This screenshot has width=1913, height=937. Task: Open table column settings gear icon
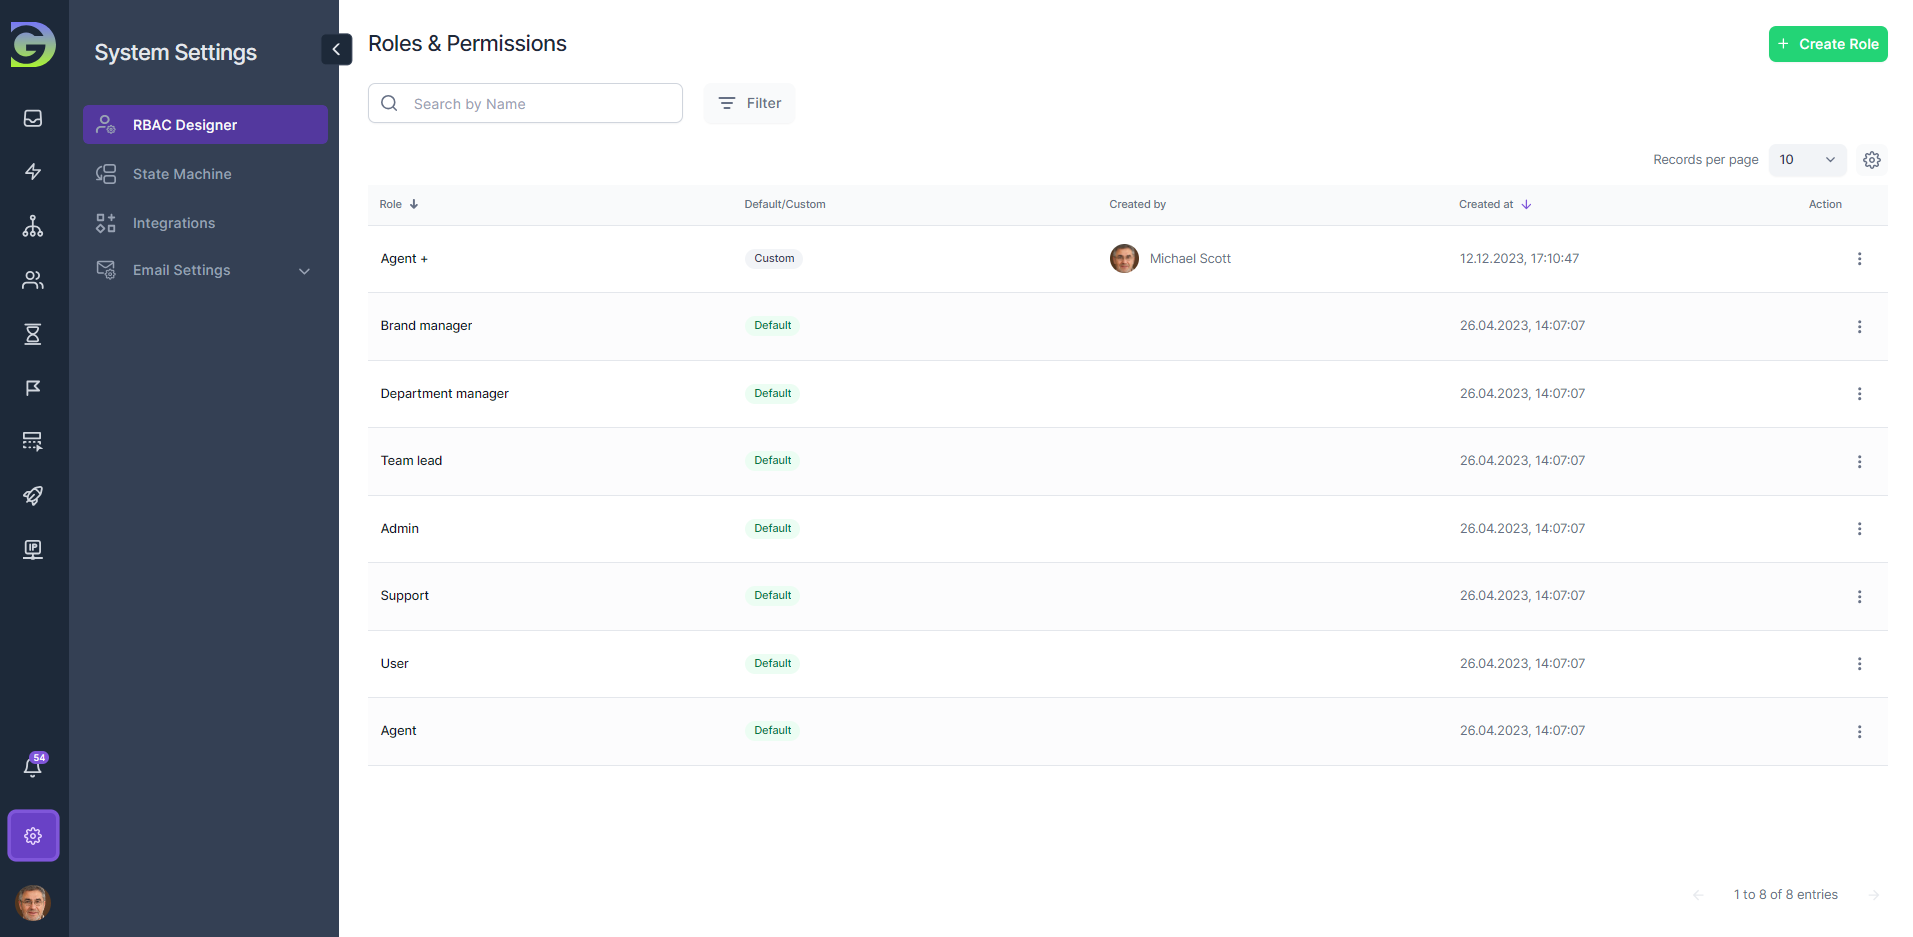pyautogui.click(x=1871, y=160)
